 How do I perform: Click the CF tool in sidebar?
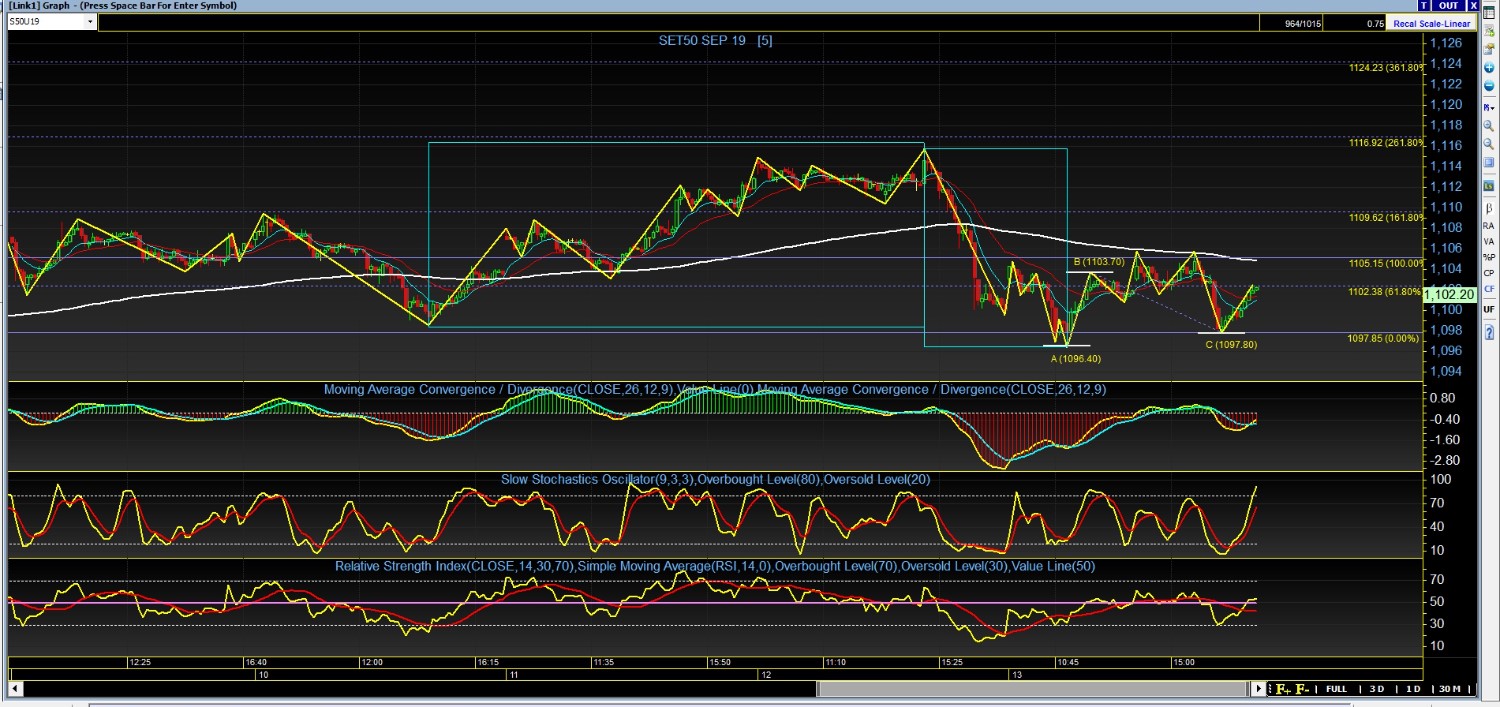coord(1489,289)
